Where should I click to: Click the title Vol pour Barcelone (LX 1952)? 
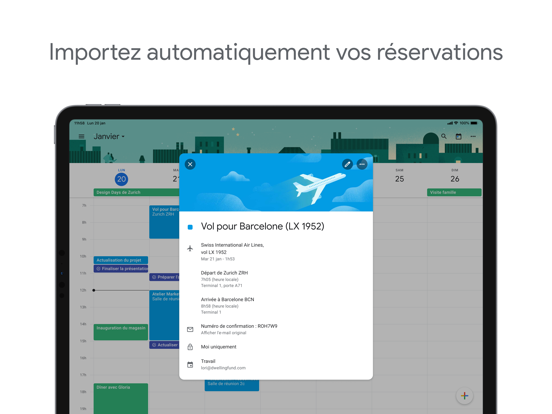click(x=262, y=226)
